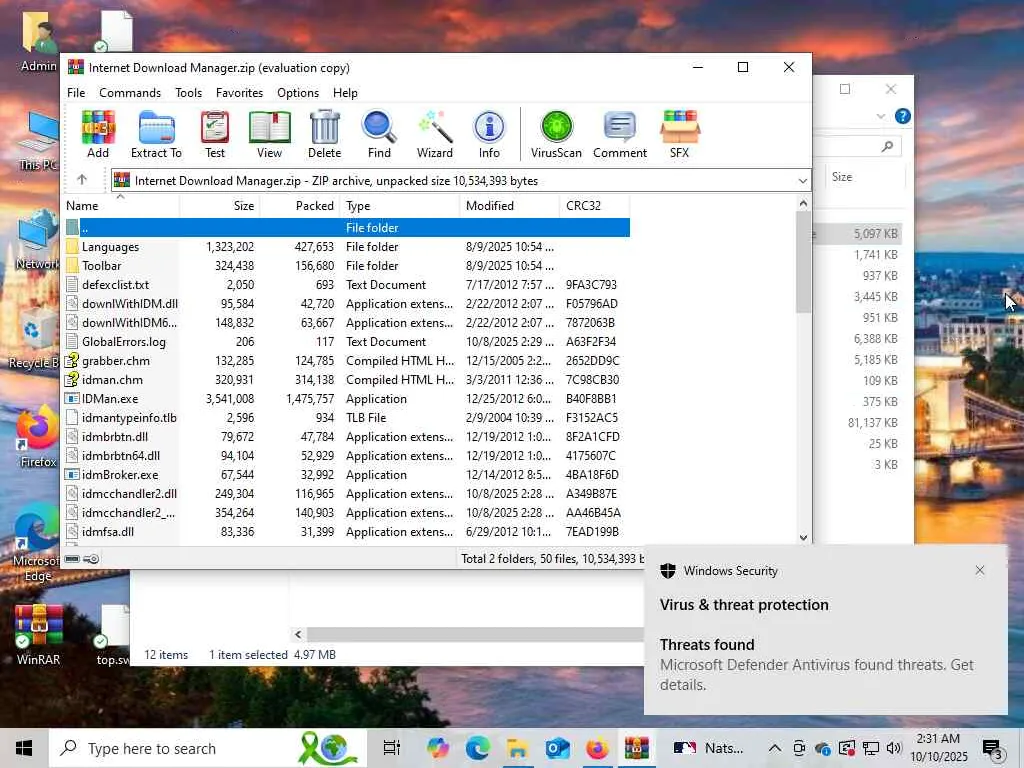Open the Extract To tool
1024x768 pixels.
click(156, 135)
